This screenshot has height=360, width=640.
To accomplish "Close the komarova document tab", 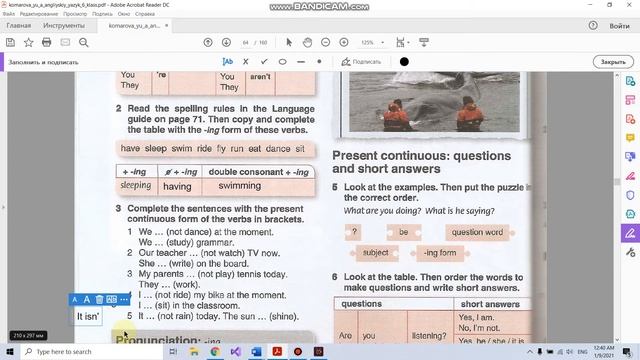I will coord(167,26).
